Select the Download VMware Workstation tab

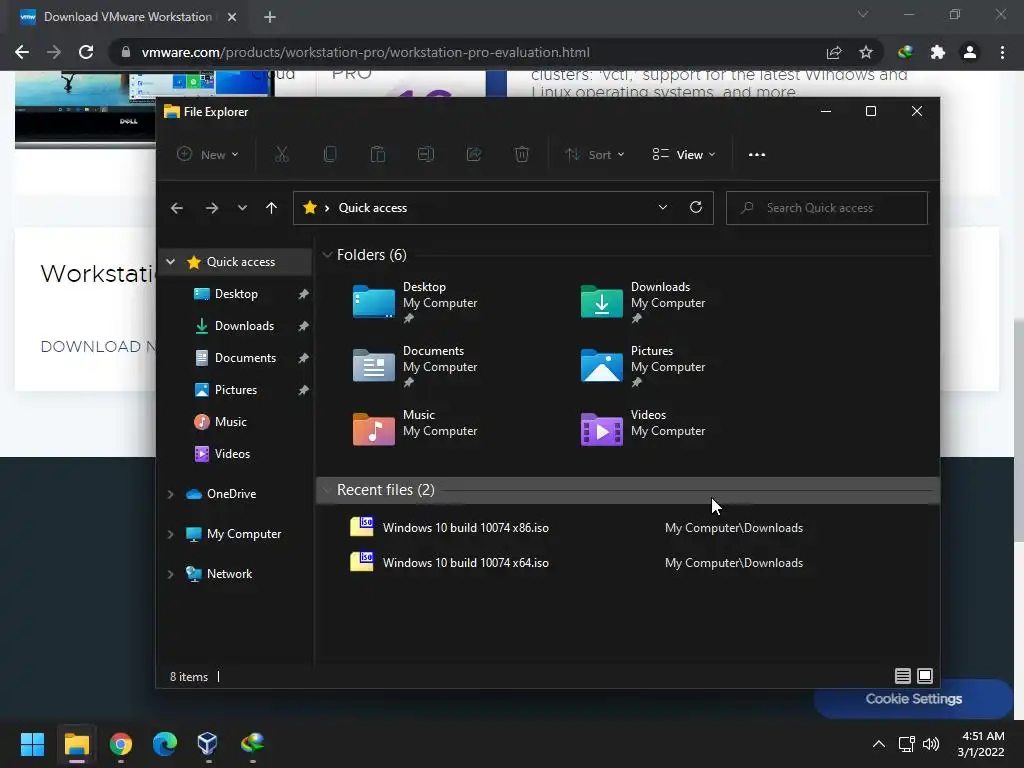[127, 17]
